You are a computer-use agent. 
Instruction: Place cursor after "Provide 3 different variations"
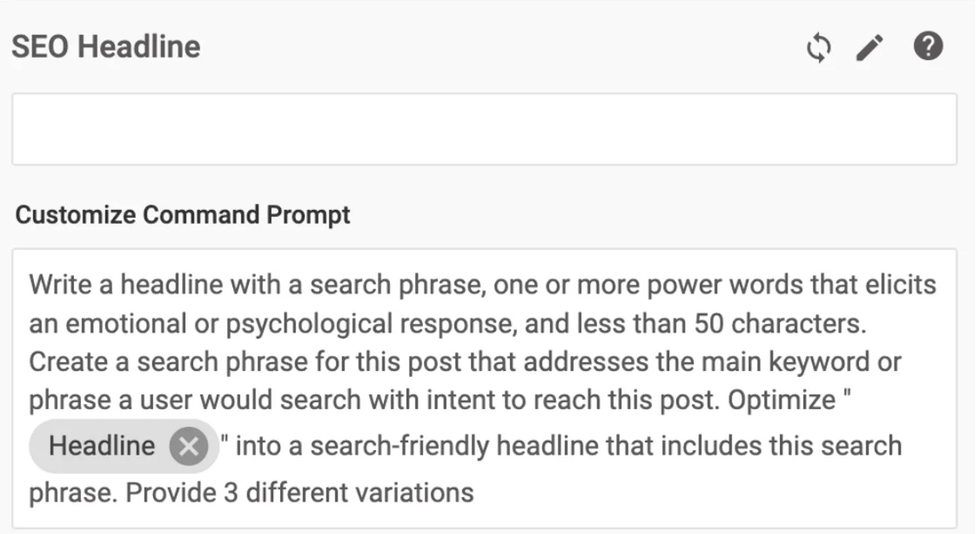click(x=474, y=493)
